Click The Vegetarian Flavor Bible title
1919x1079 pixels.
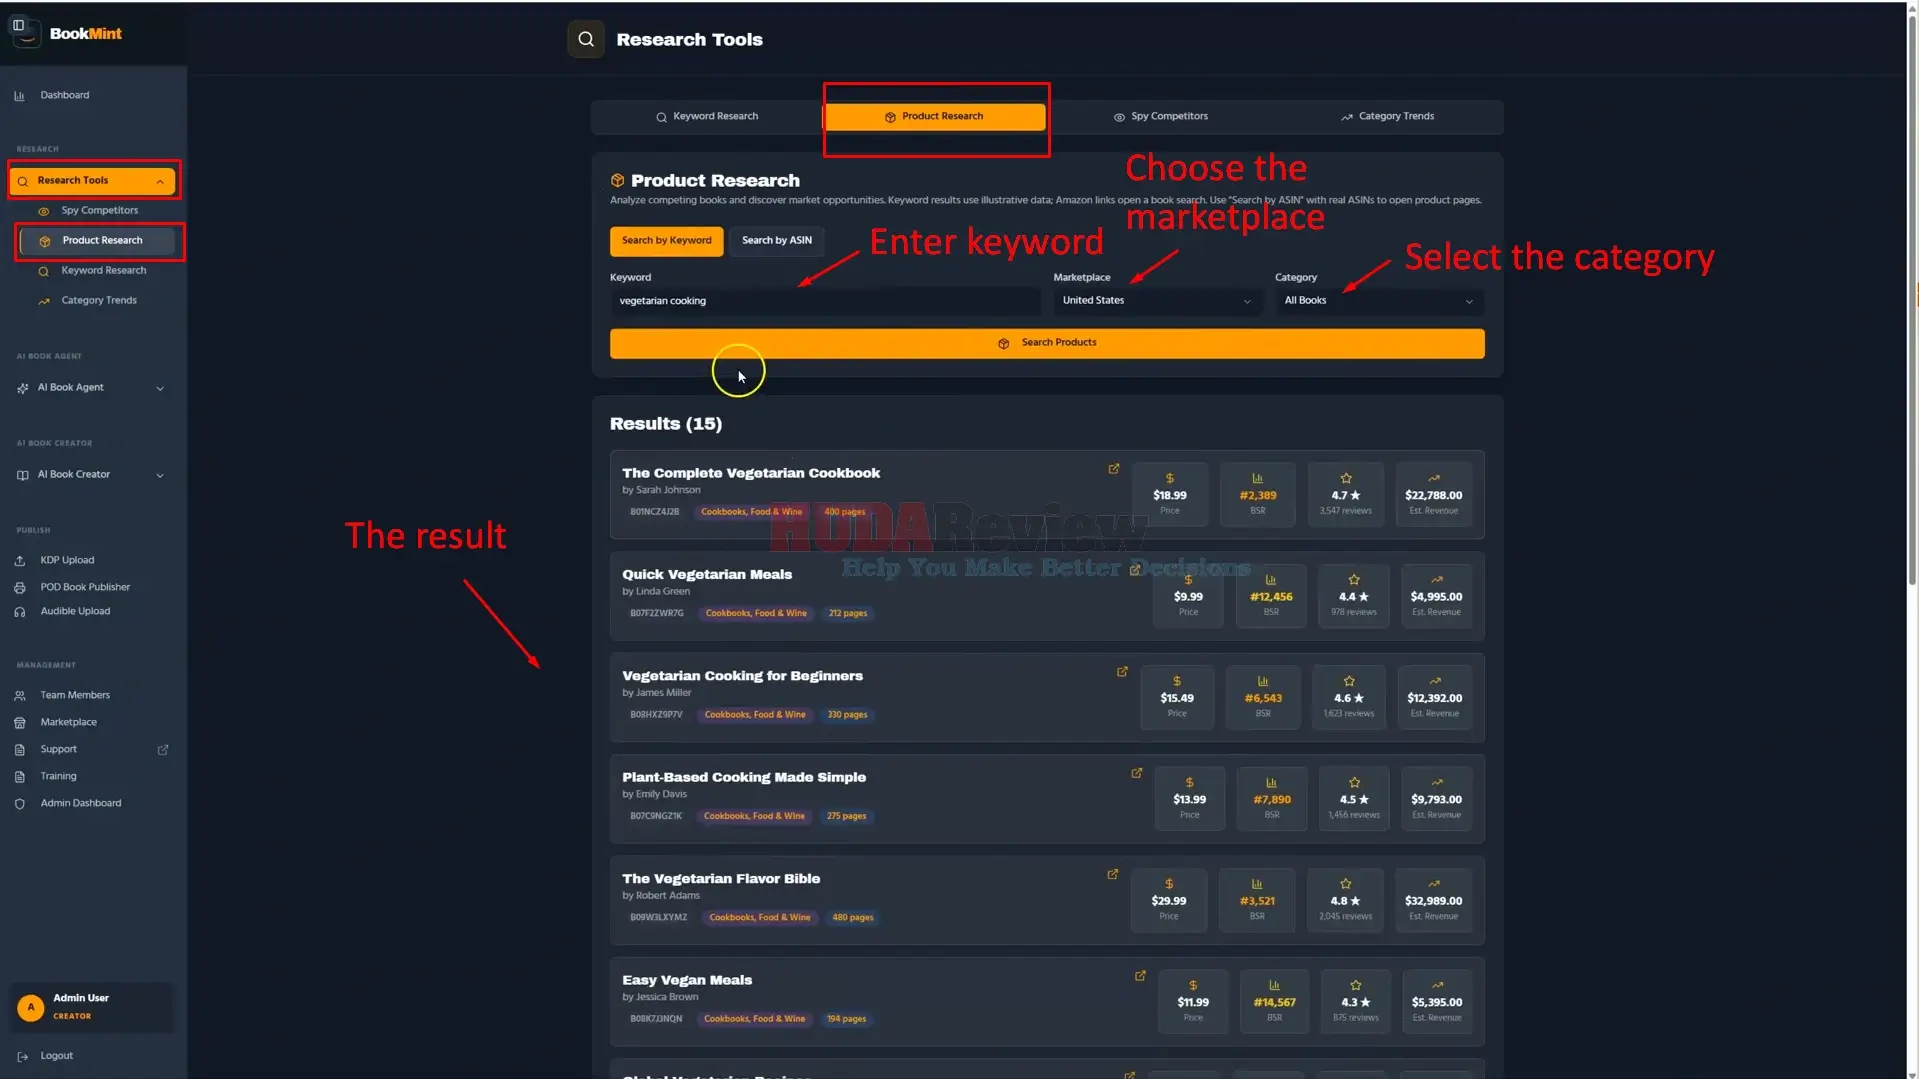coord(721,879)
